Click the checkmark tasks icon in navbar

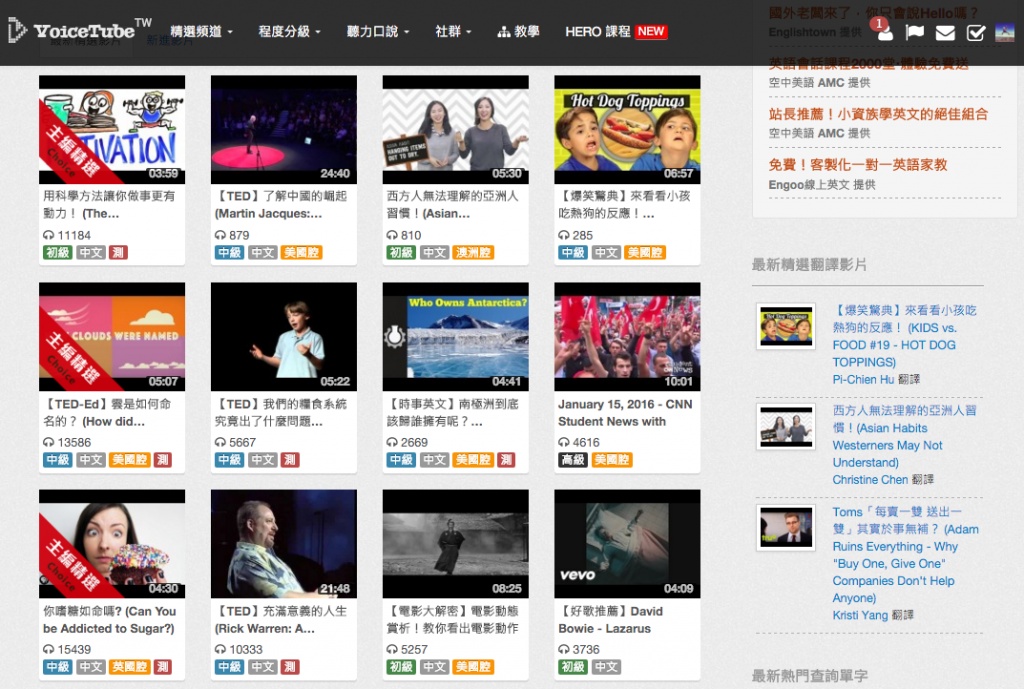pyautogui.click(x=976, y=32)
